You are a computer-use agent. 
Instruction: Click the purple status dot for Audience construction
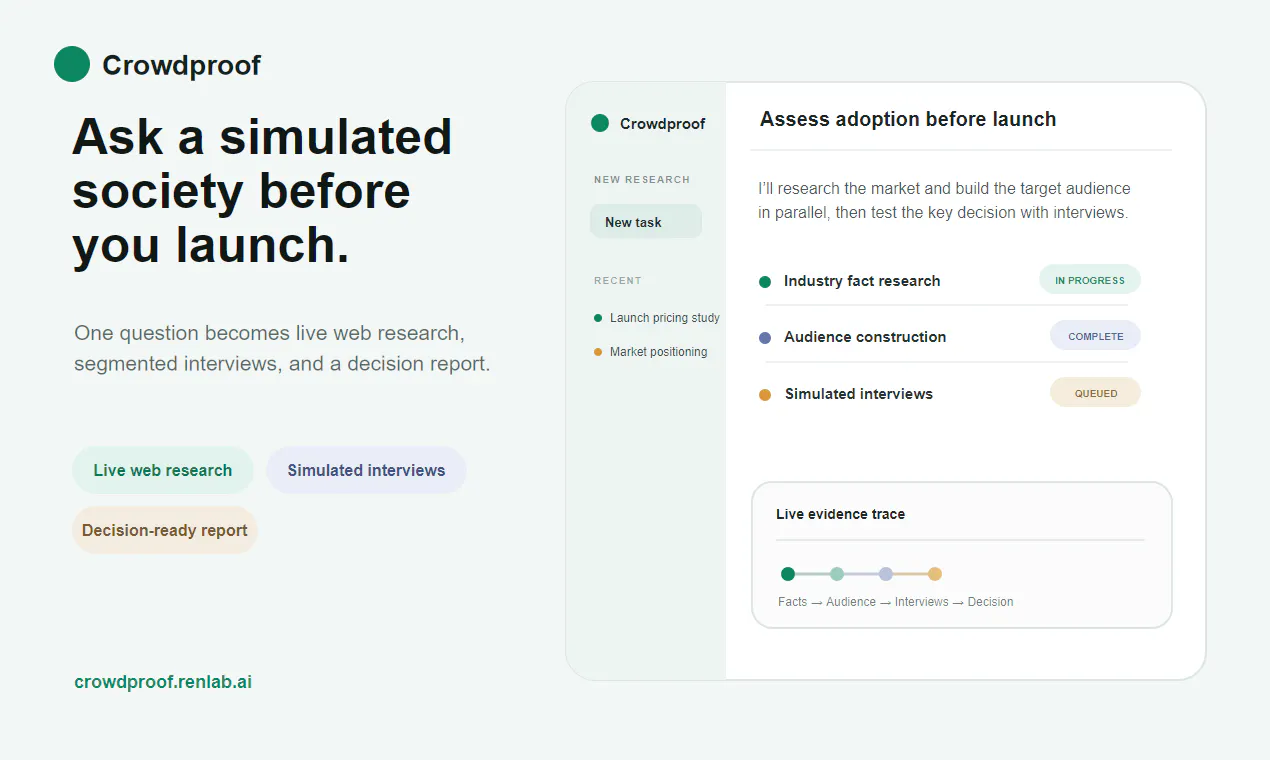(765, 338)
